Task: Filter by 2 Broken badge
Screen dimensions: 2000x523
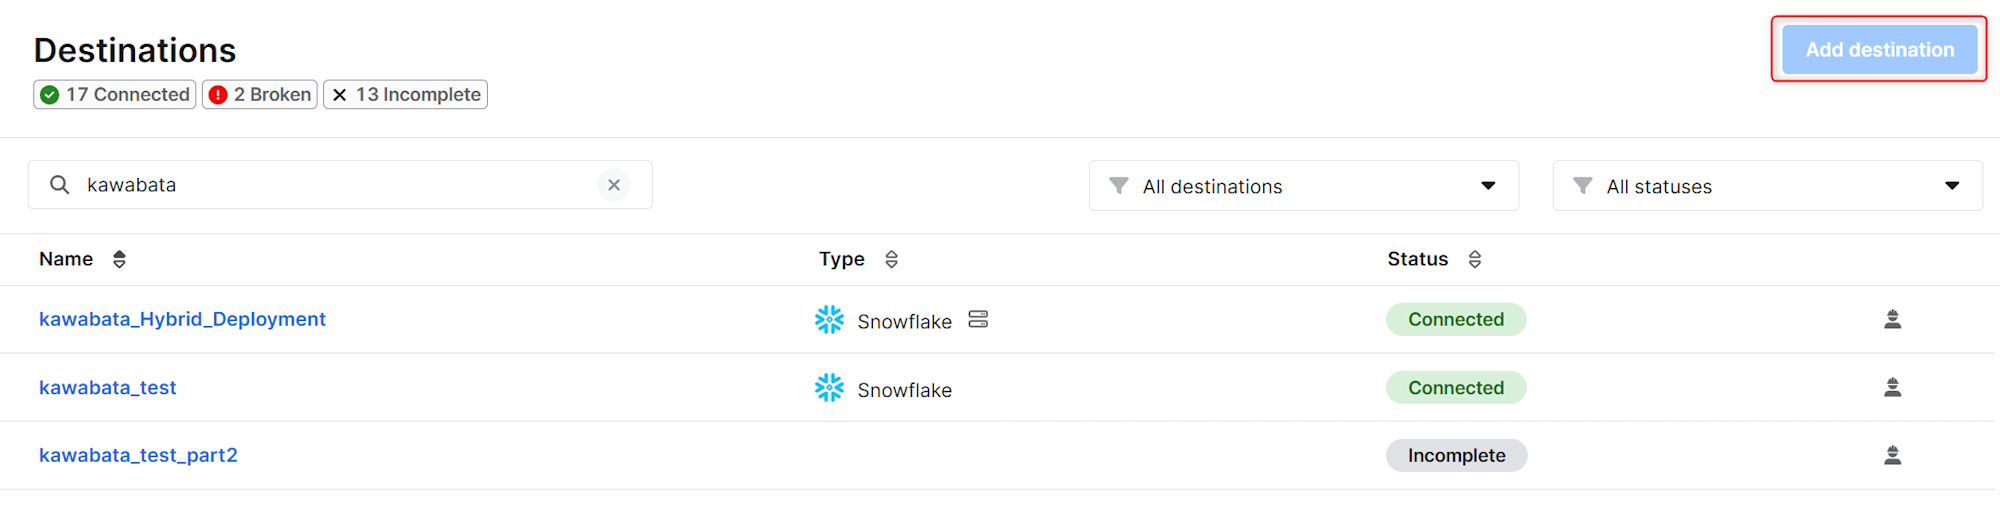Action: pos(260,94)
